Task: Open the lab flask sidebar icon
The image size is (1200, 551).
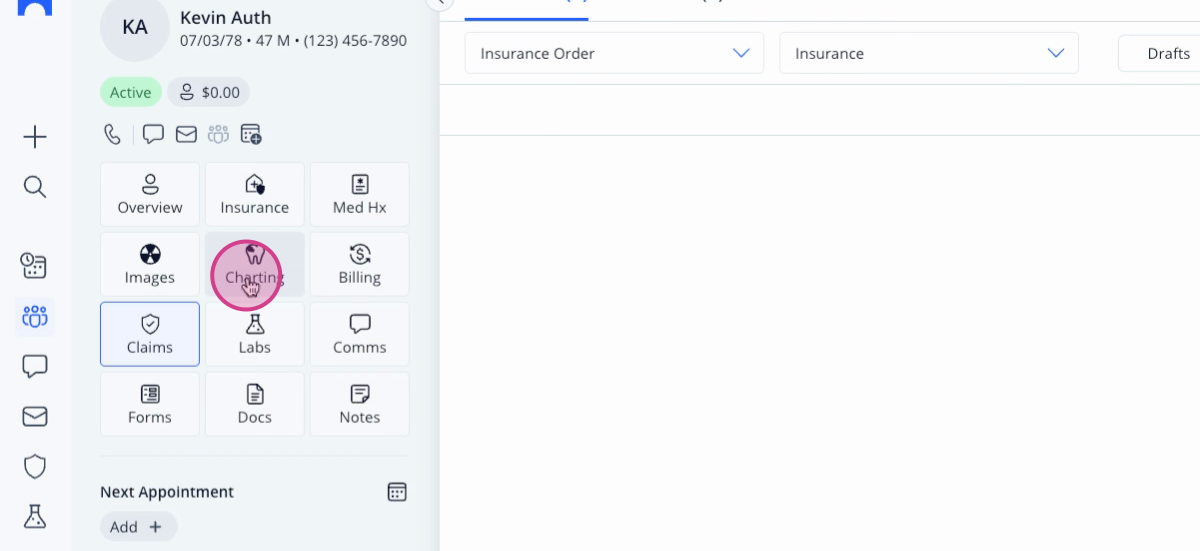Action: (35, 516)
